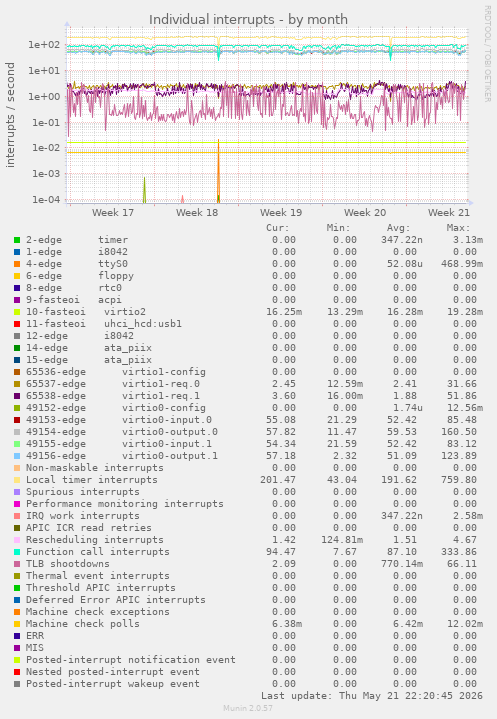This screenshot has width=497, height=719.
Task: Click the Week 20 x-axis label
Action: tap(365, 213)
